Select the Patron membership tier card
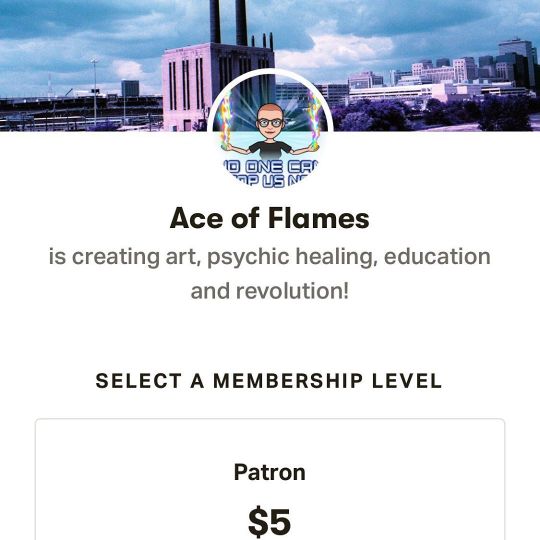Viewport: 540px width, 540px height. pyautogui.click(x=270, y=479)
